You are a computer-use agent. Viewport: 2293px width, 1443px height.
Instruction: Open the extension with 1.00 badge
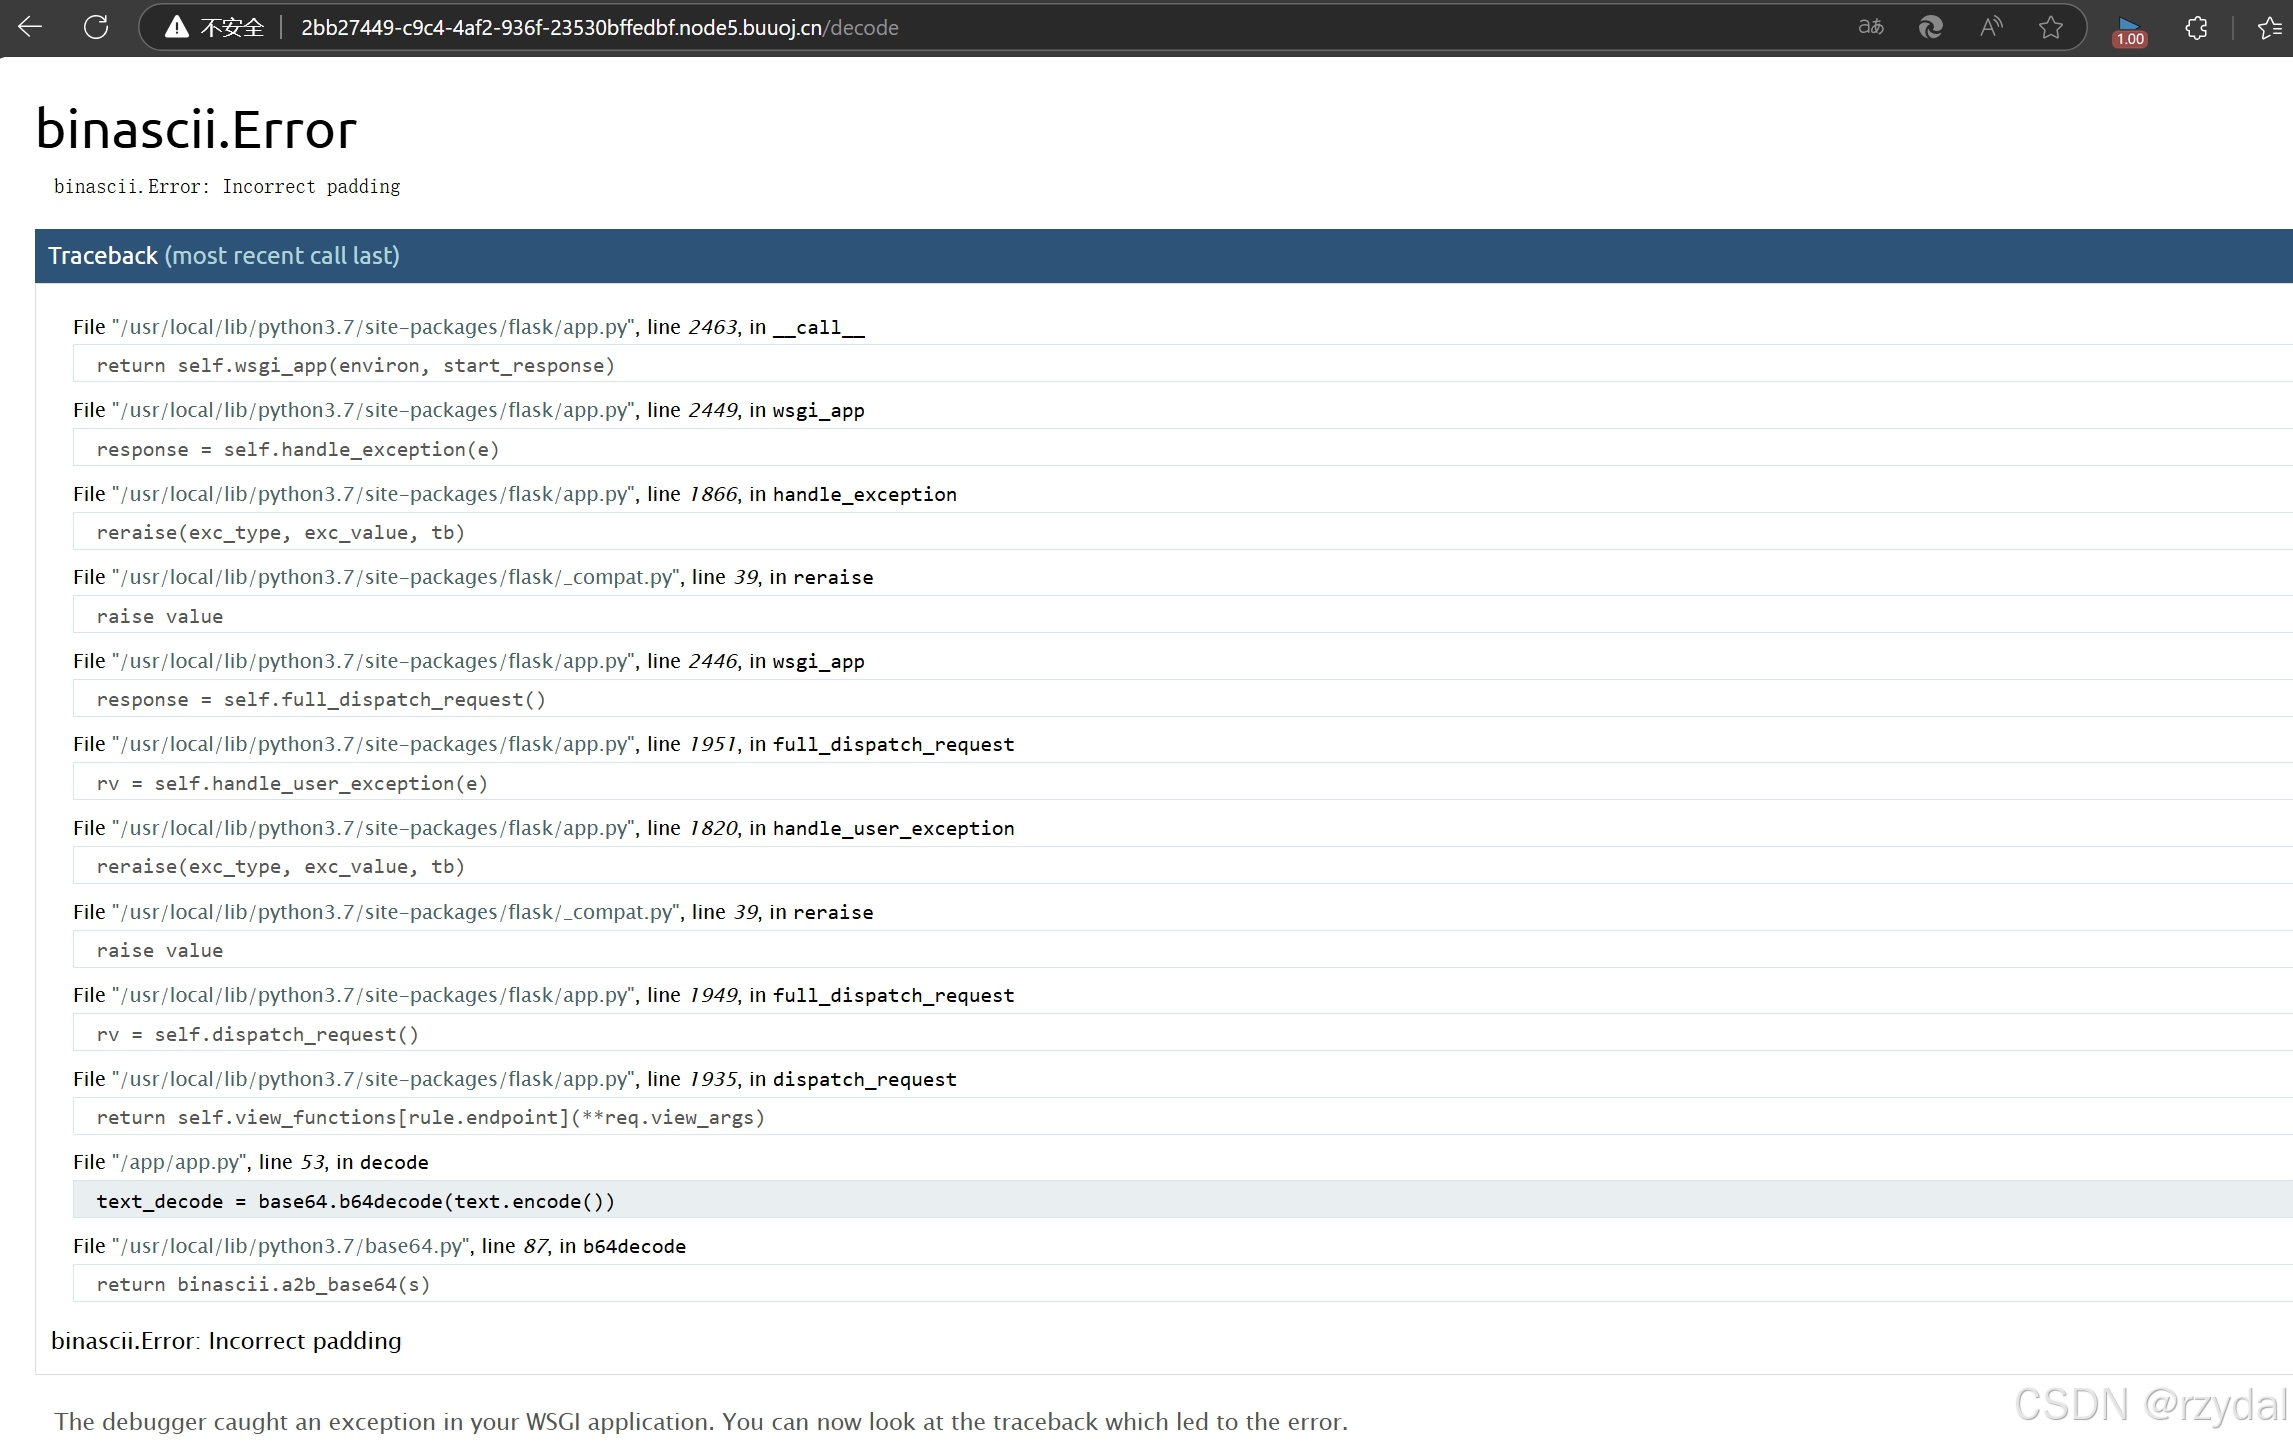pos(2128,29)
